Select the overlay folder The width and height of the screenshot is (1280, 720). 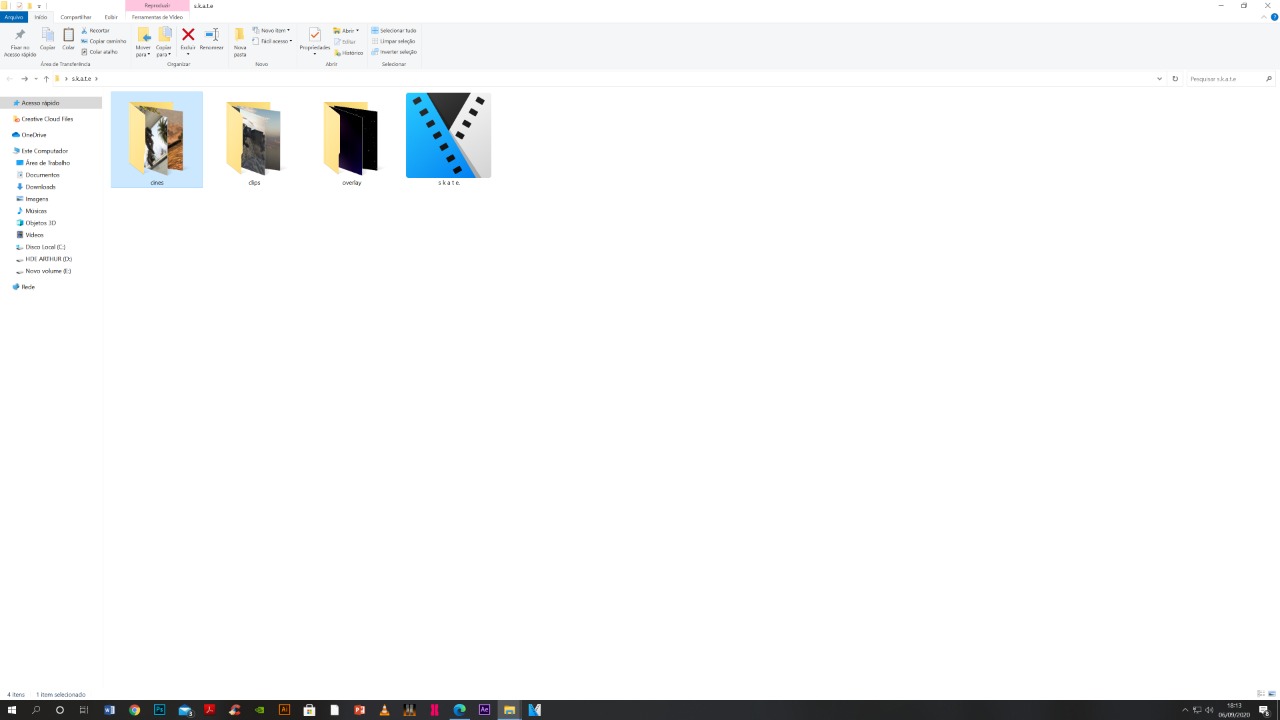point(351,140)
